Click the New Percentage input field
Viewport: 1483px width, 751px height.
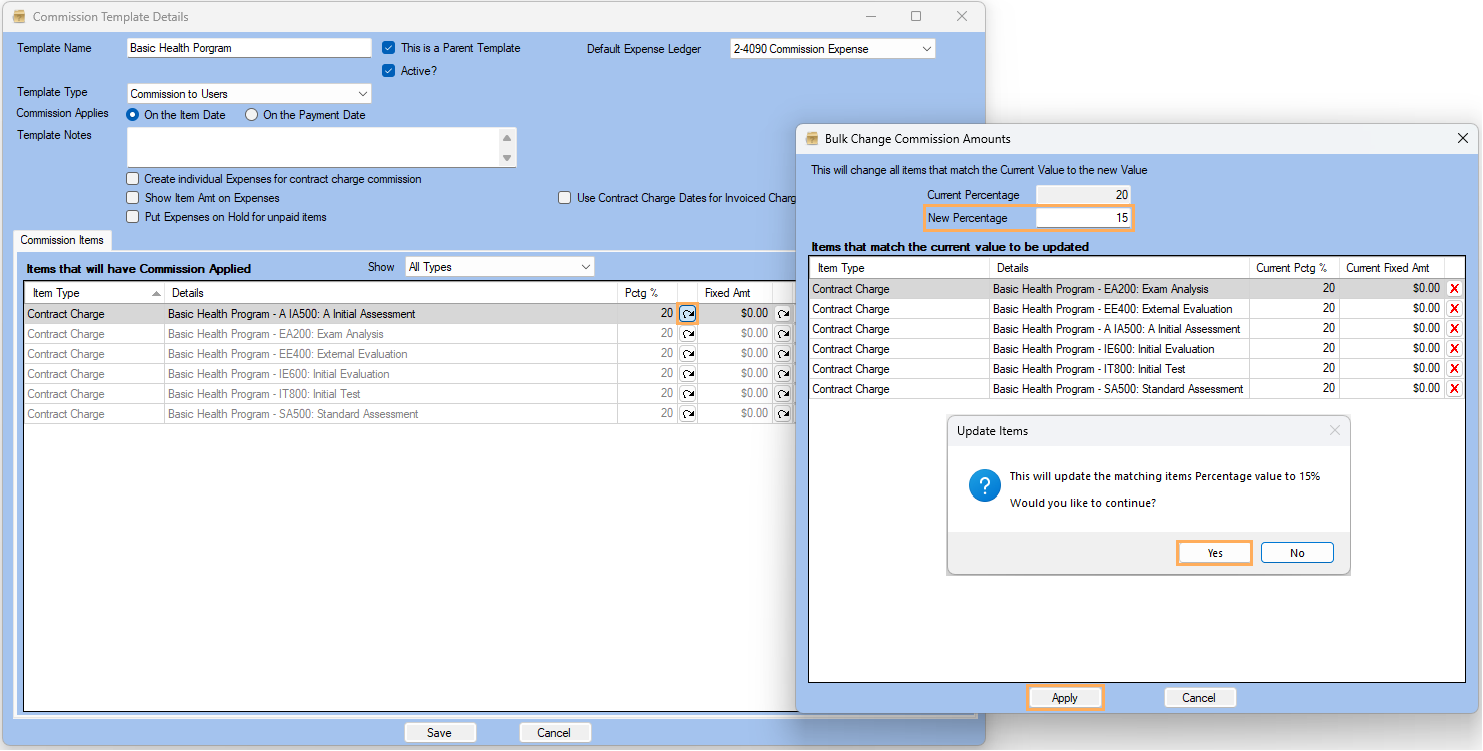(1084, 218)
